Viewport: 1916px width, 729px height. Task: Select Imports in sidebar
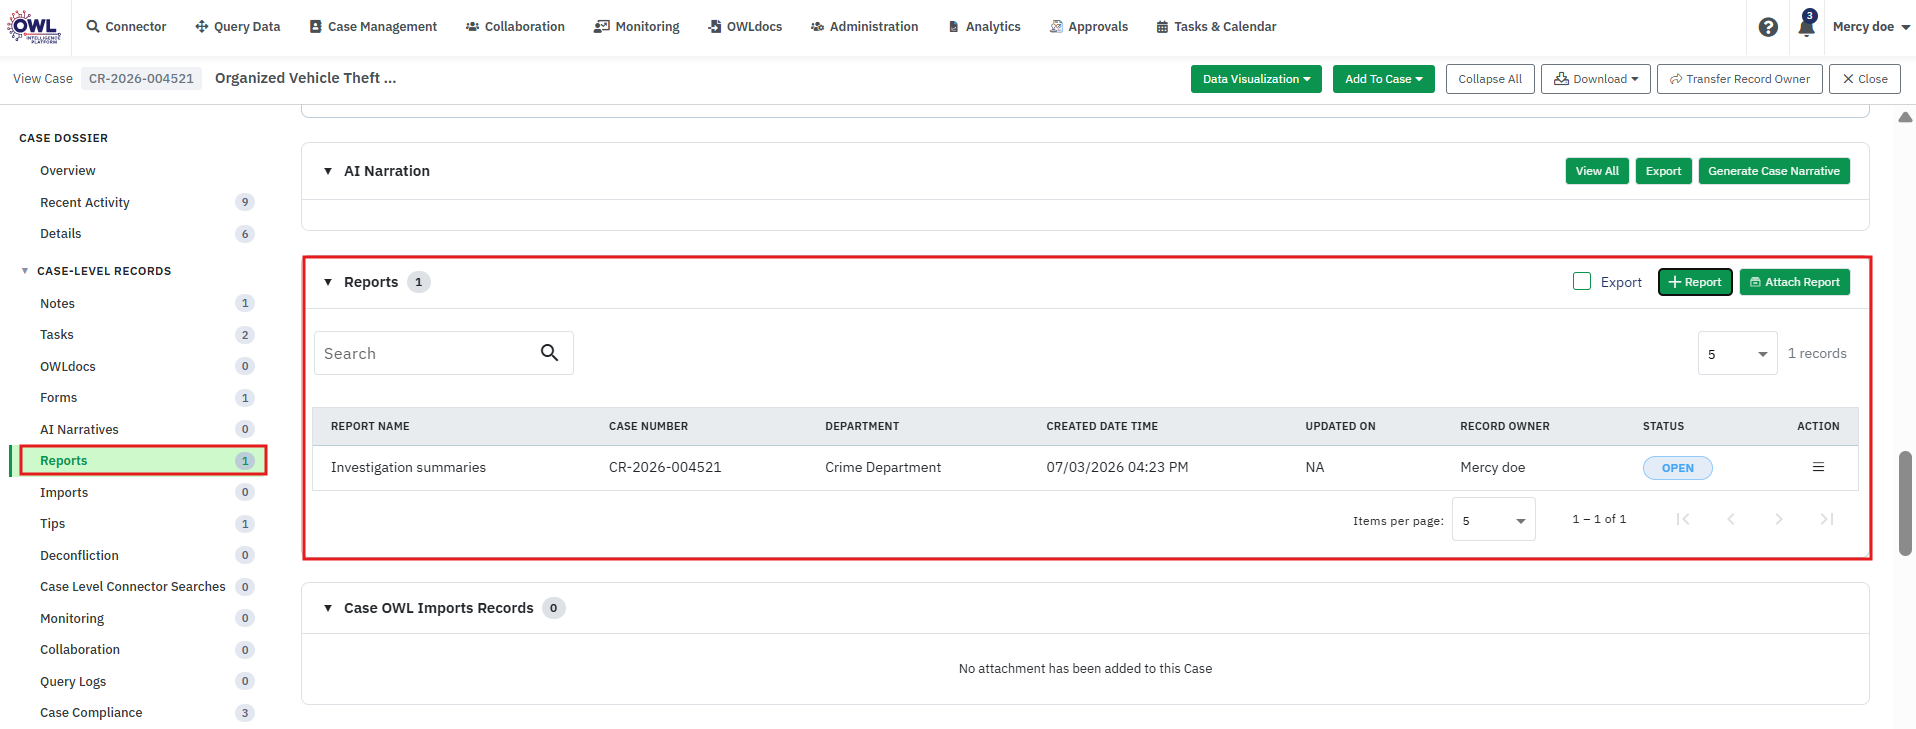pos(64,492)
